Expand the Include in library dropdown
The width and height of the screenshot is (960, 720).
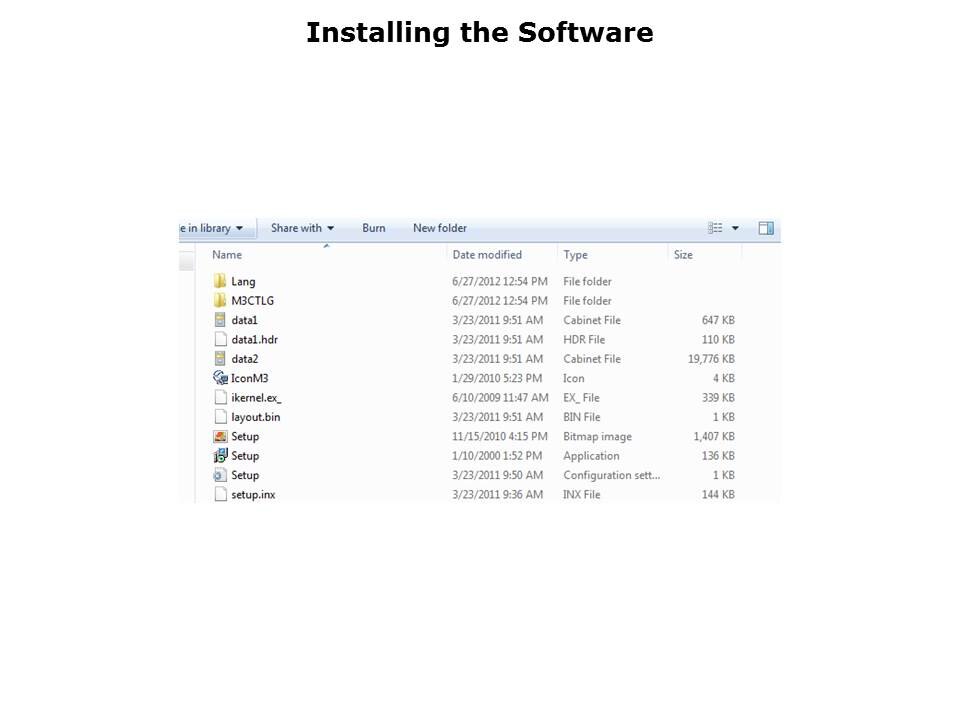[x=212, y=228]
